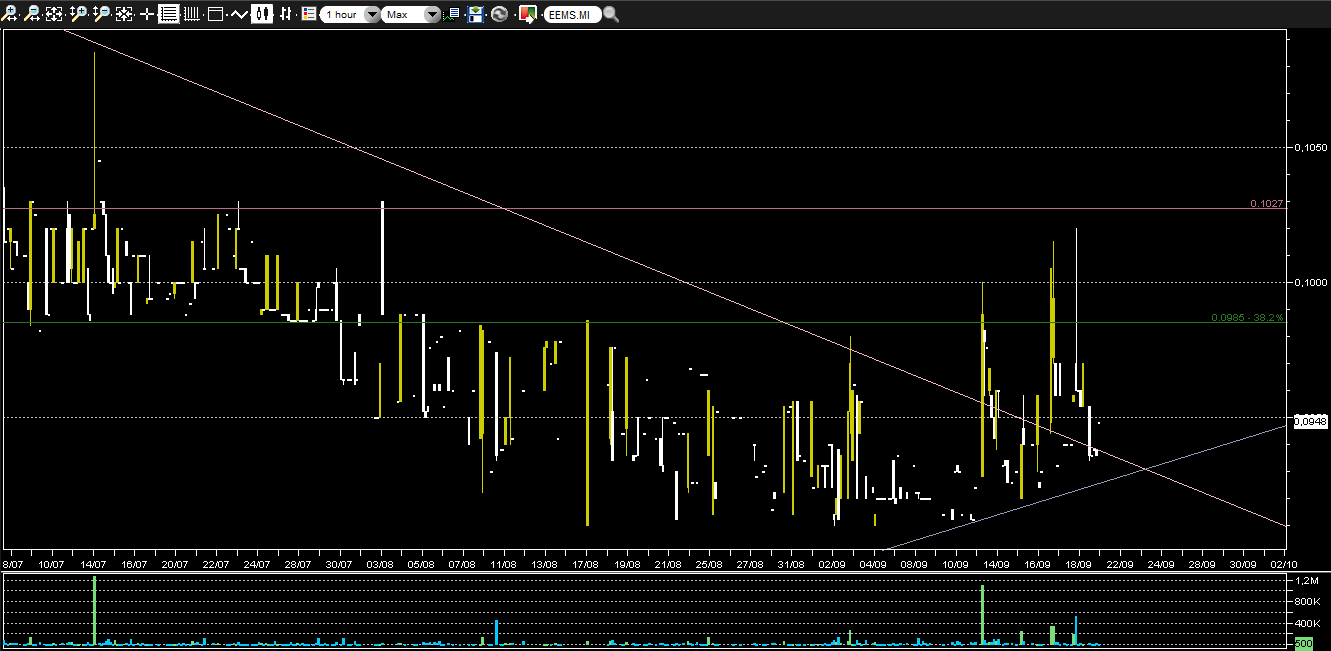The image size is (1331, 651).
Task: Click the vertical zoom-in magnifier icon
Action: [x=79, y=14]
